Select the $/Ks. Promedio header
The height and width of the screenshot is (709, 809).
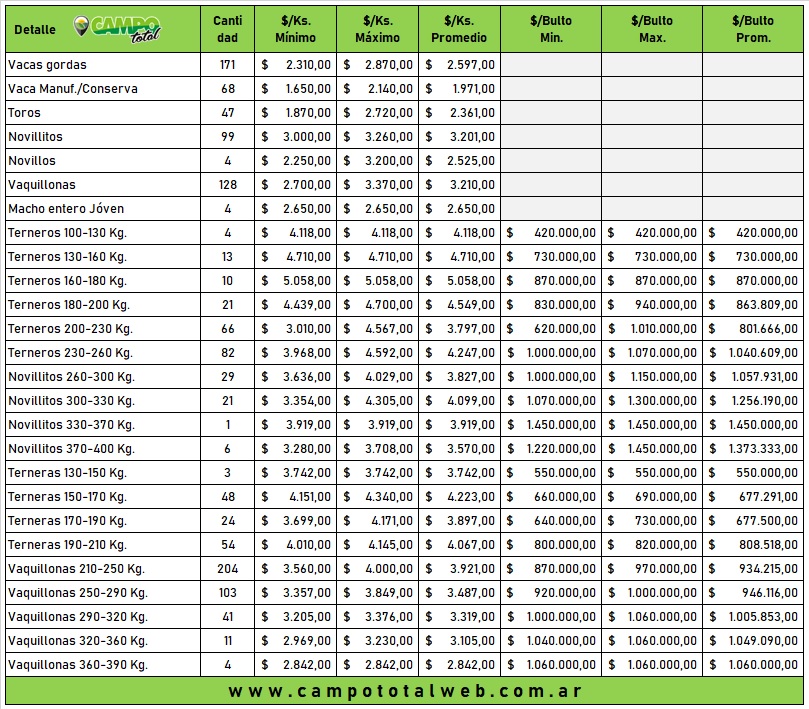click(x=459, y=29)
